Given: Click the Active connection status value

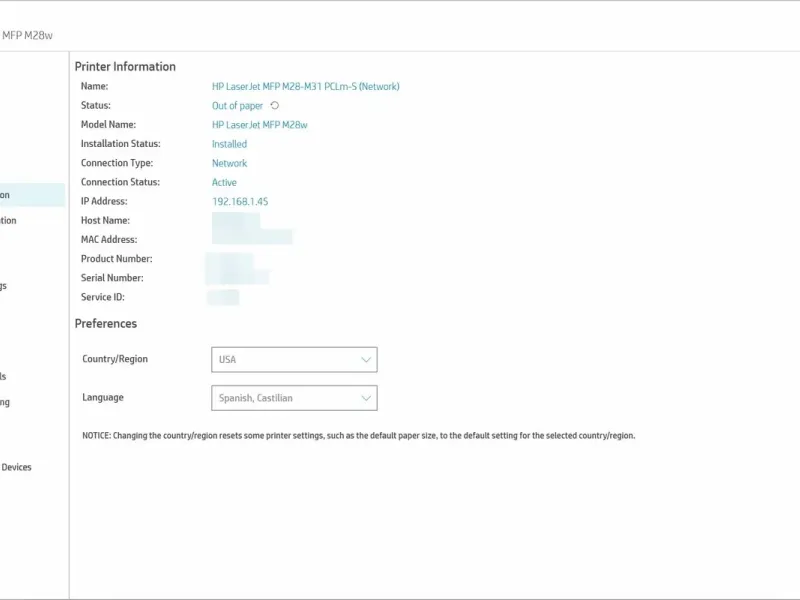Looking at the screenshot, I should pyautogui.click(x=224, y=182).
